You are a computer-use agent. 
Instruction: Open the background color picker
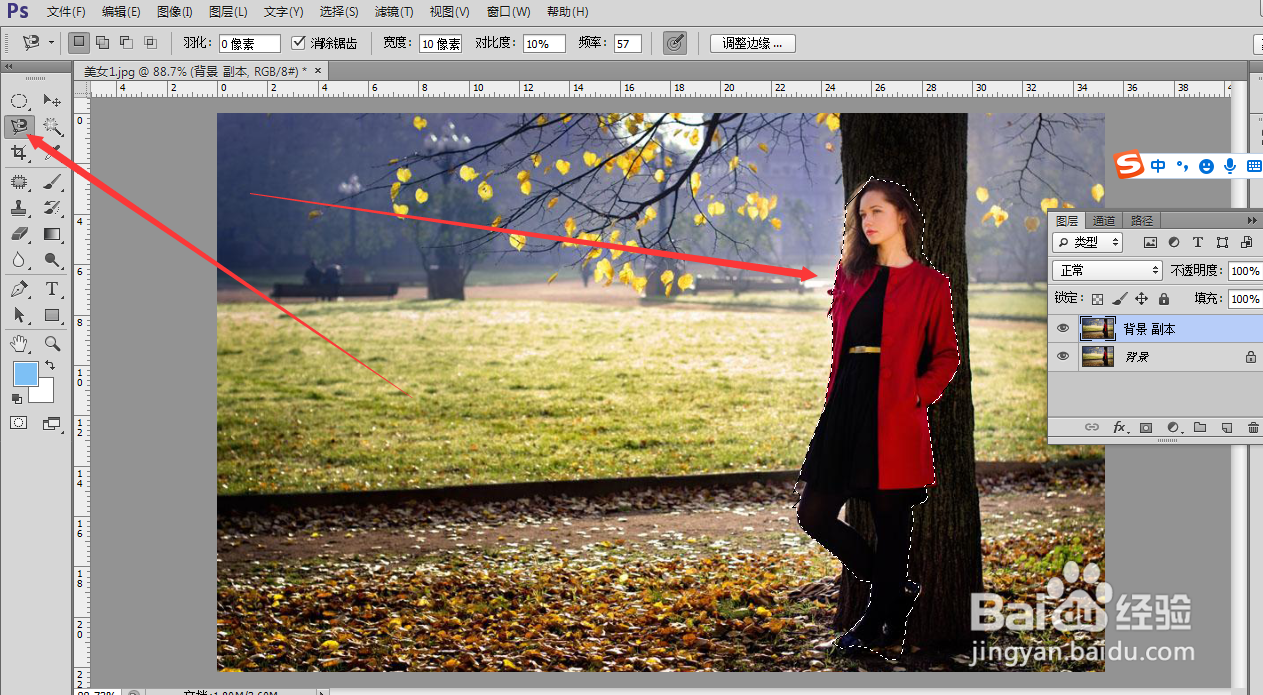[x=45, y=394]
